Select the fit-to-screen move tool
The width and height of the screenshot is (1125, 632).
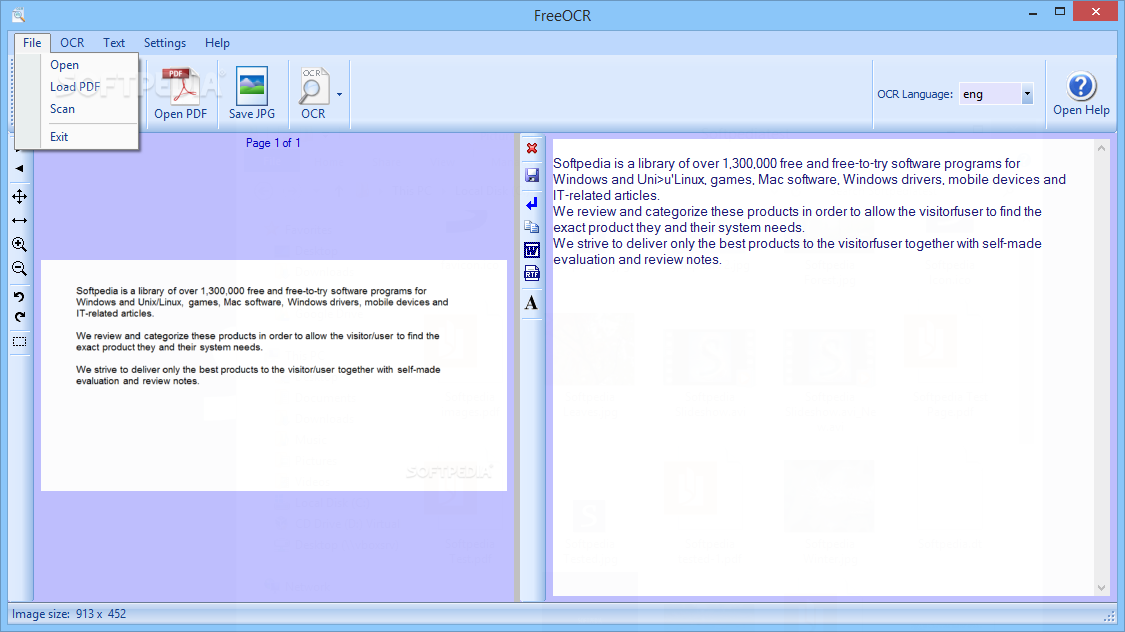[x=19, y=197]
